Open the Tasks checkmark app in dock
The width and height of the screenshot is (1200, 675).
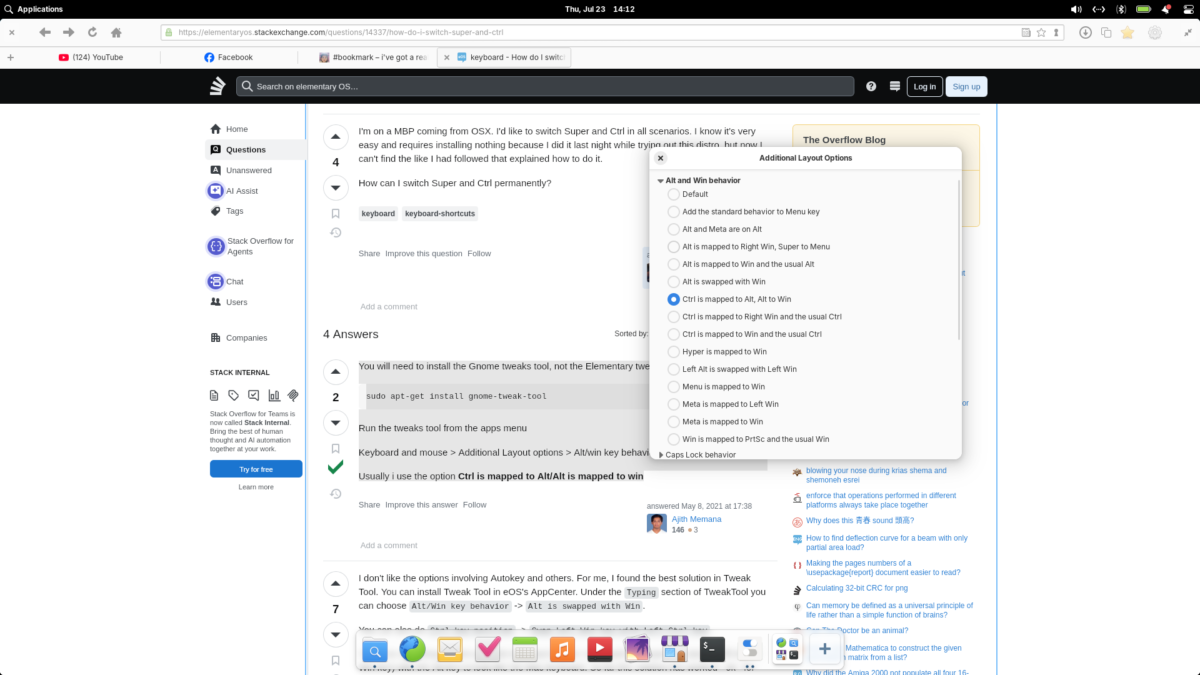coord(487,650)
